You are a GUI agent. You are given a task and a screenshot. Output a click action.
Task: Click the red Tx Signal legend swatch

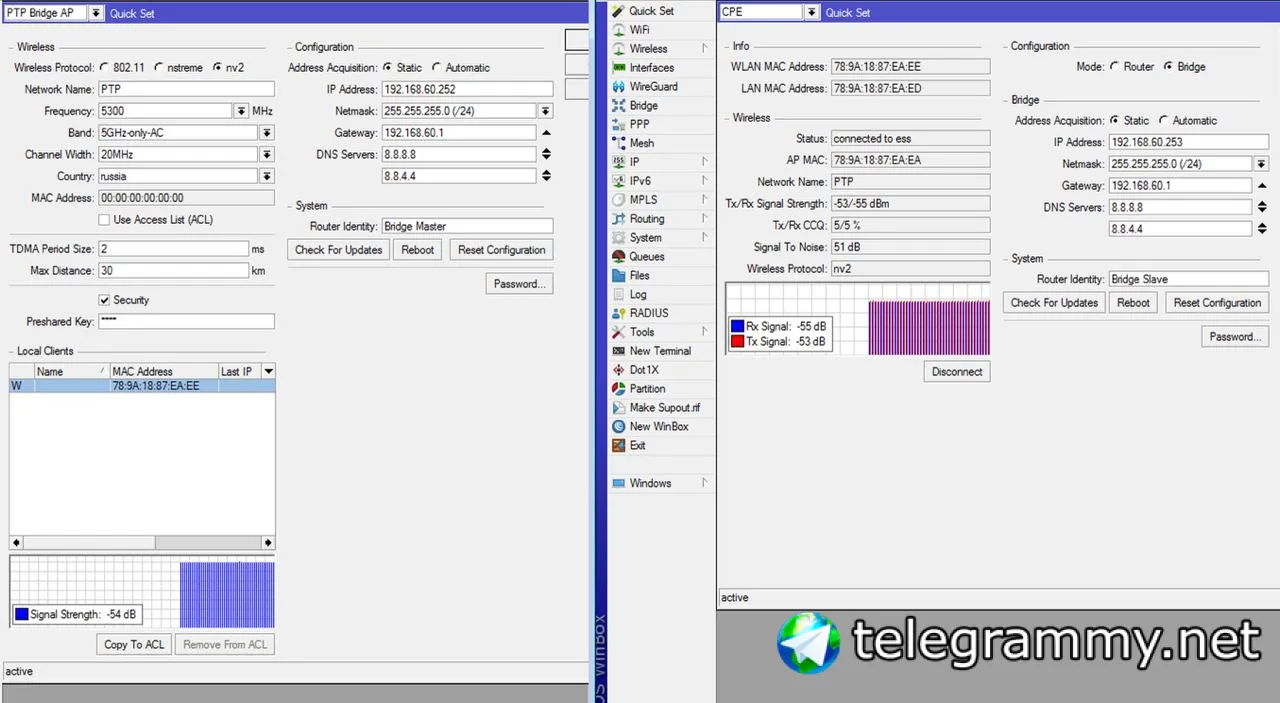pyautogui.click(x=737, y=342)
